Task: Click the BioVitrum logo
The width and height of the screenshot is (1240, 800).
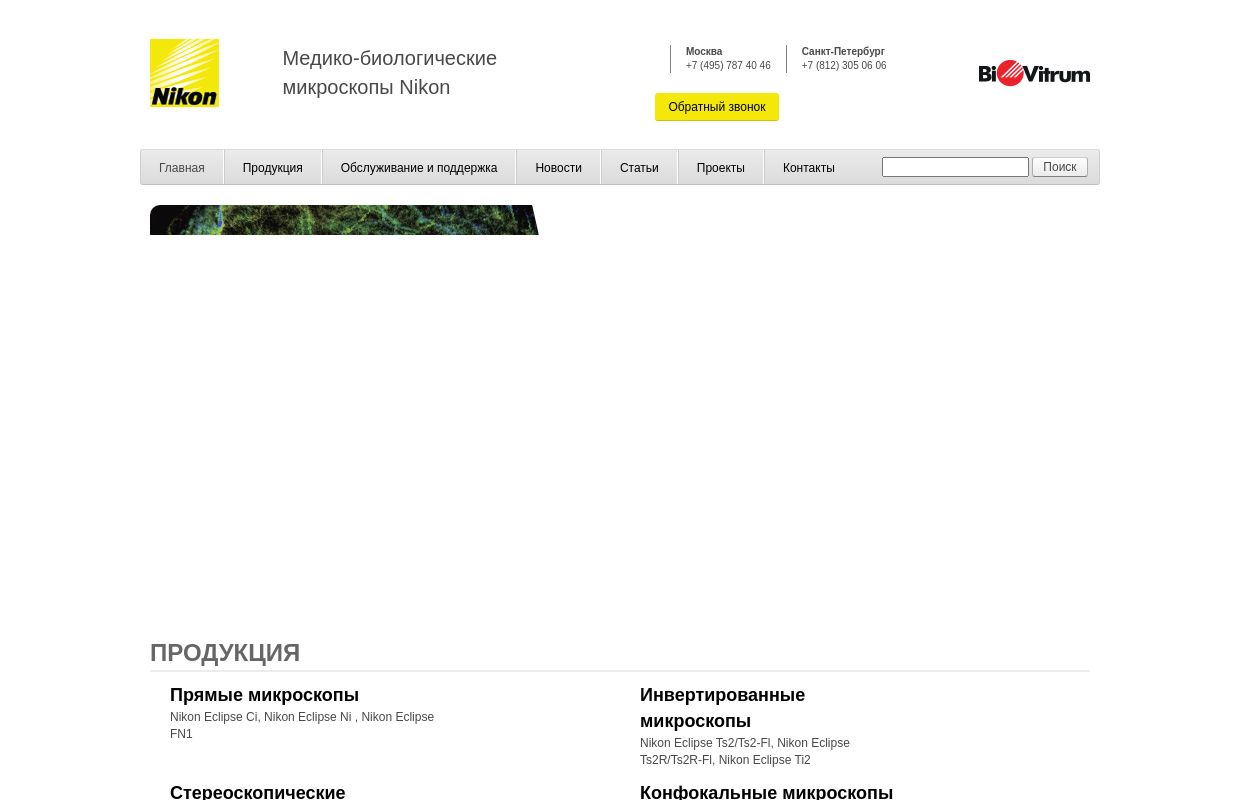Action: pos(1034,72)
